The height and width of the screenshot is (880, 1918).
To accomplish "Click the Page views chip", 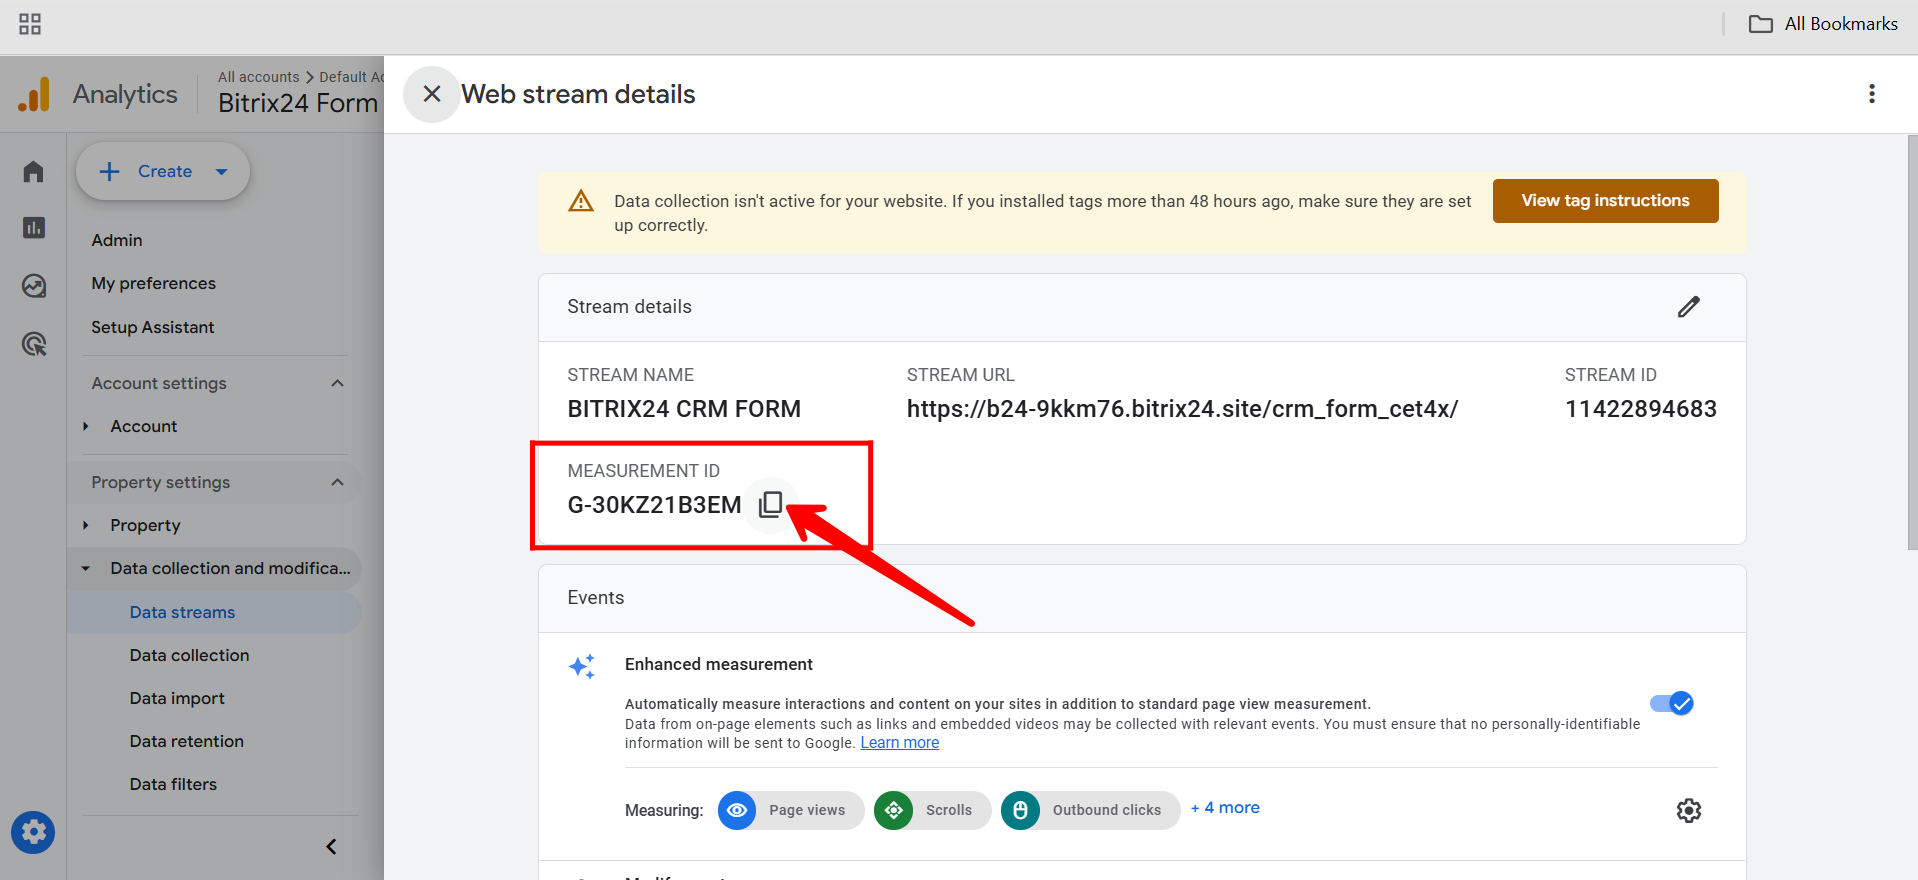I will point(791,810).
